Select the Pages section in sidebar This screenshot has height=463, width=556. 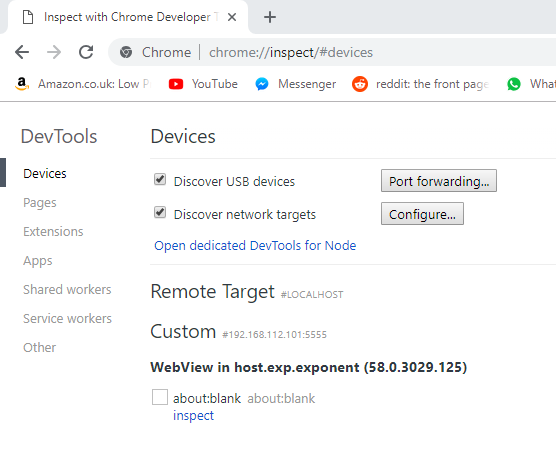(40, 203)
